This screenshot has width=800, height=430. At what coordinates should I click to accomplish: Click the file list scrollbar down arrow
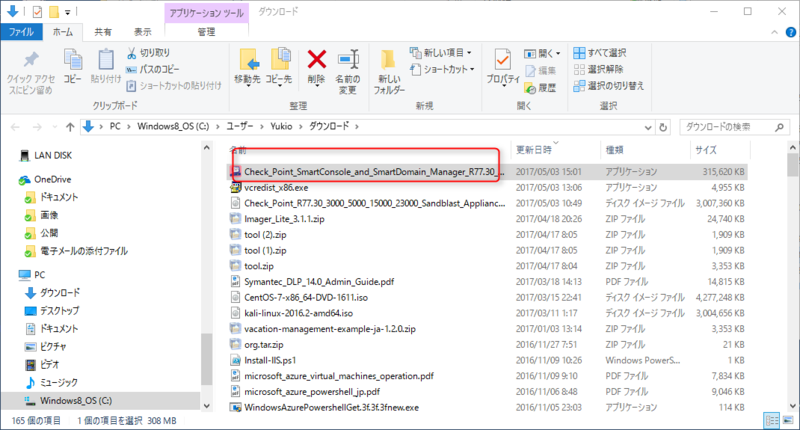(x=792, y=406)
